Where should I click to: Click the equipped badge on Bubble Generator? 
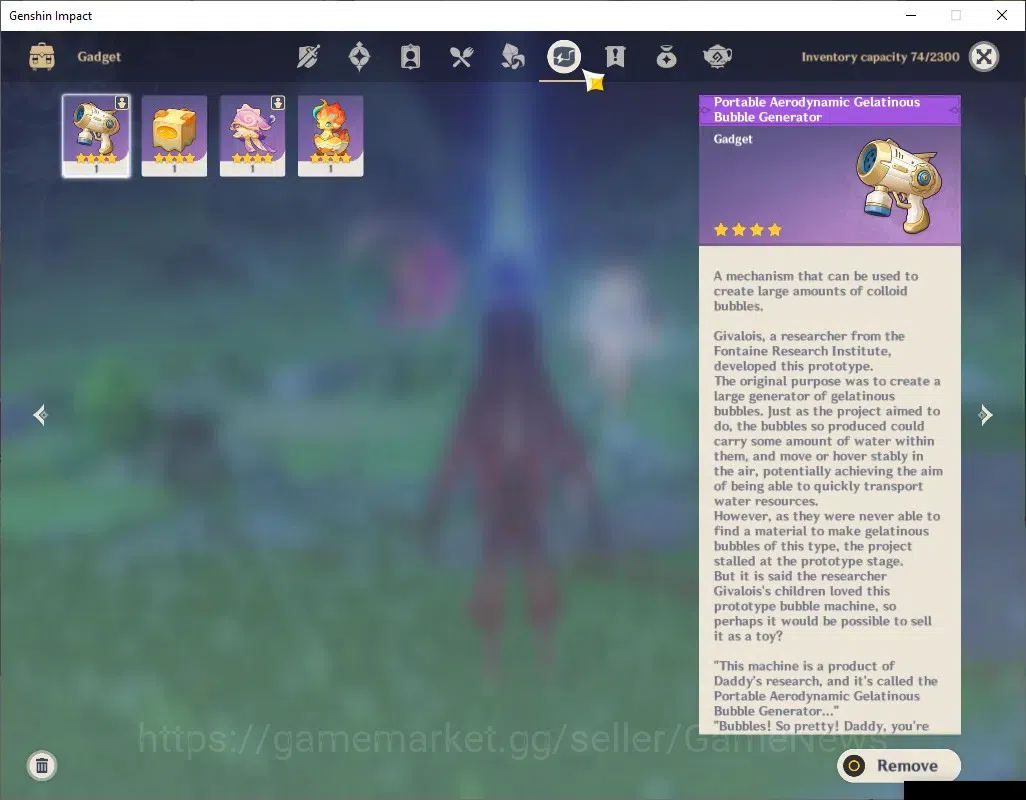[122, 103]
